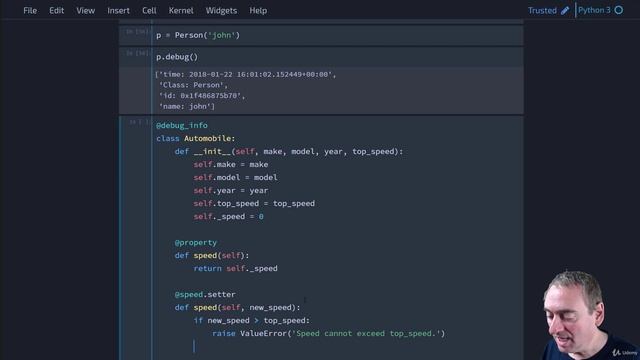The image size is (640, 360).
Task: Click the self.year = year line
Action: point(231,191)
